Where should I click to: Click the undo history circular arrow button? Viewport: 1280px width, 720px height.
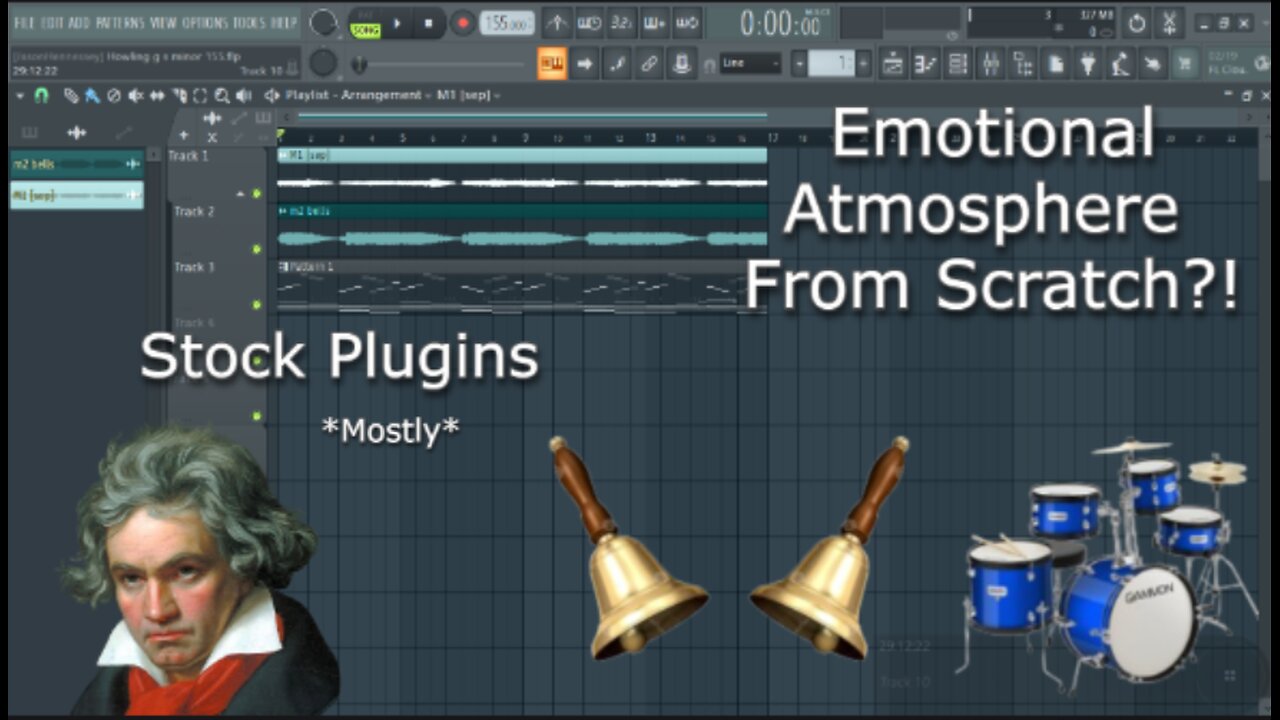(1136, 22)
